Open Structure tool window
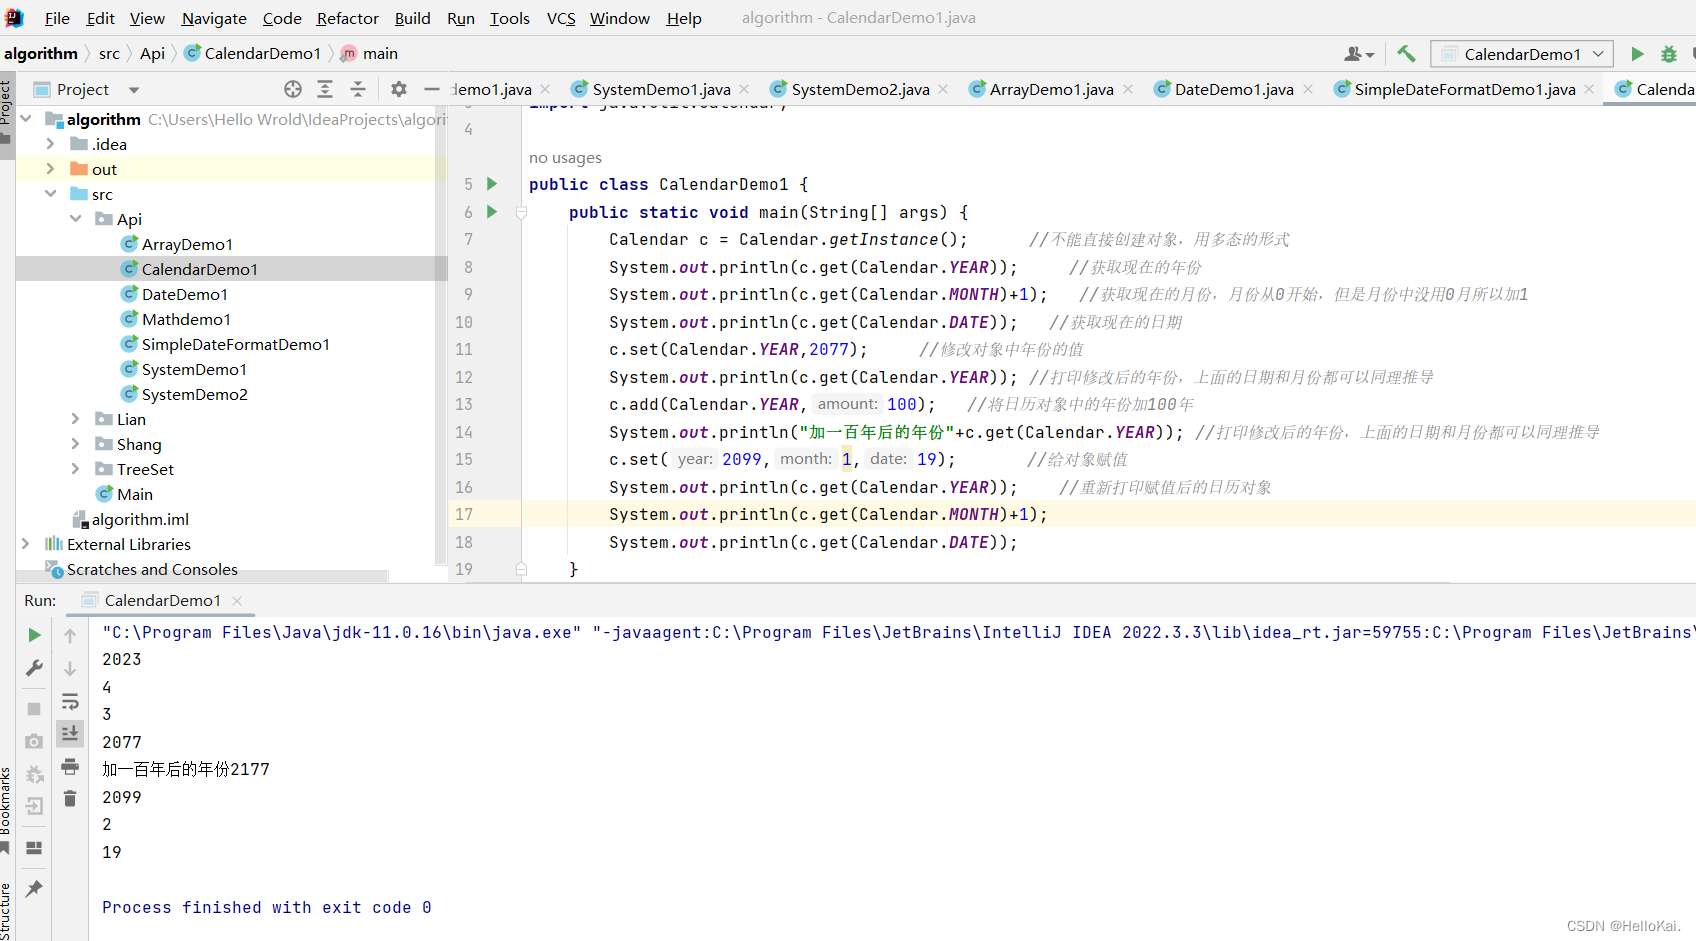1696x941 pixels. [x=7, y=911]
